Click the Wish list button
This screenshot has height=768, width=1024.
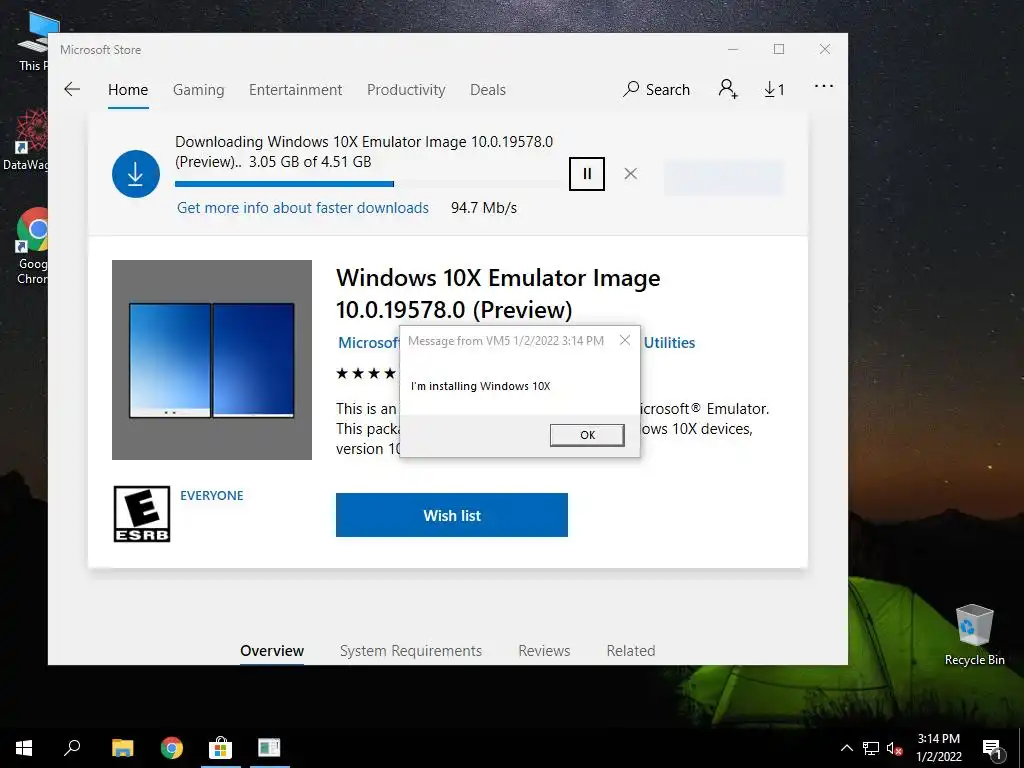click(x=452, y=515)
